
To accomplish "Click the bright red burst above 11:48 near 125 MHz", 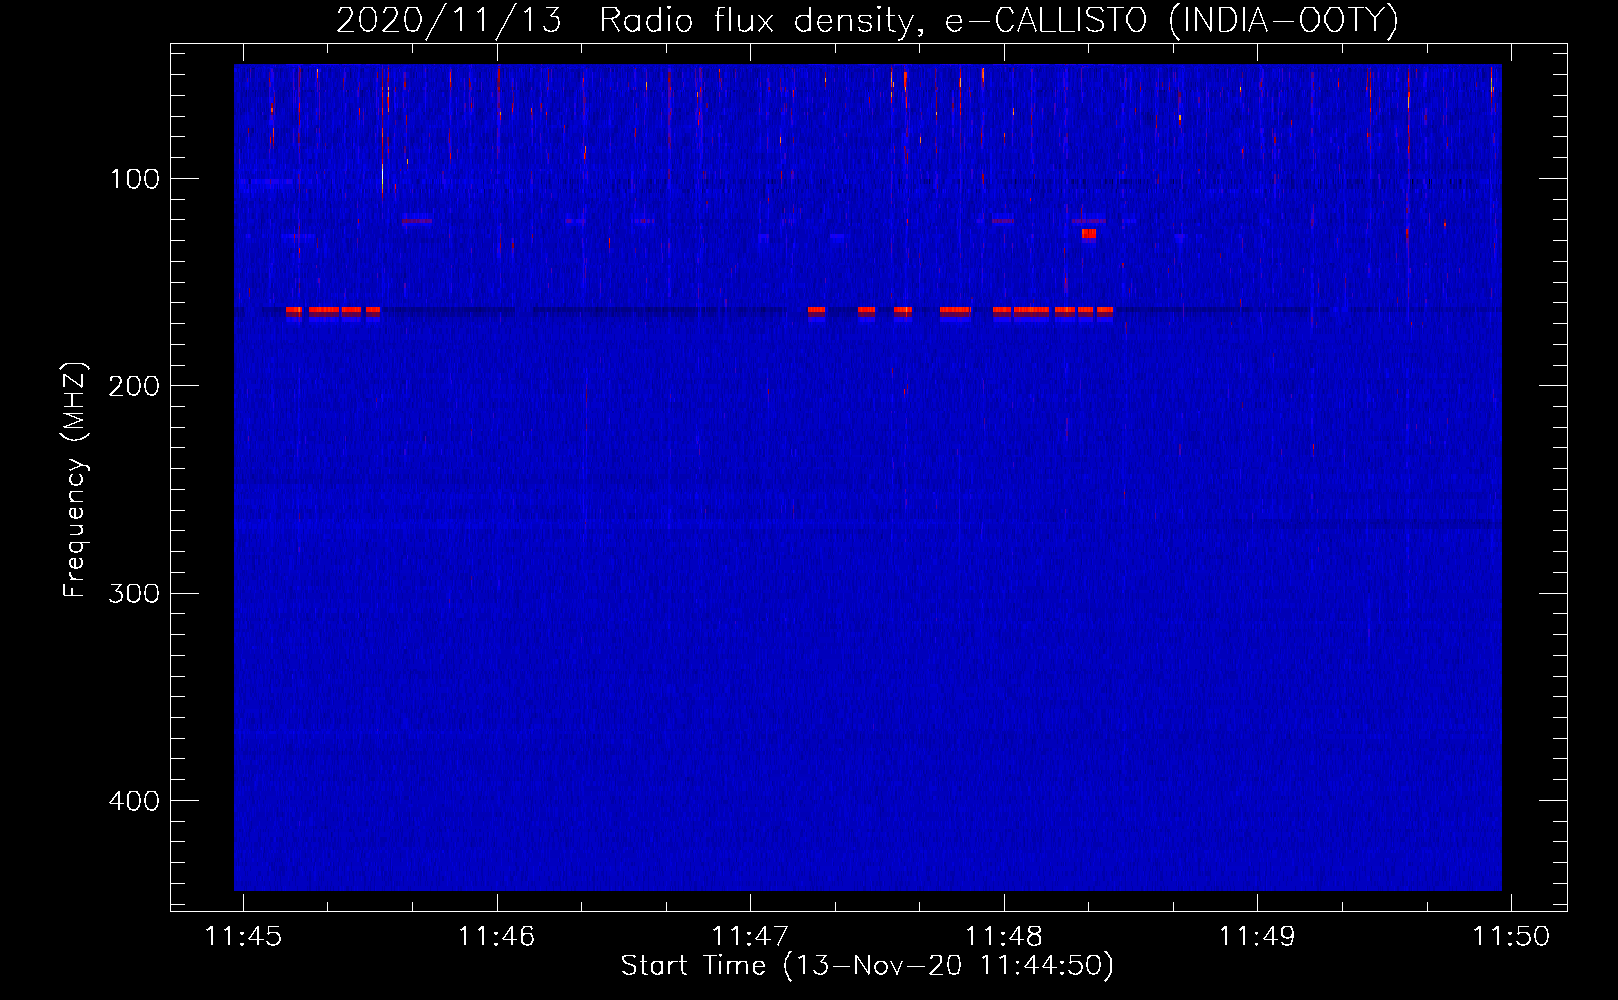I will [x=1088, y=234].
